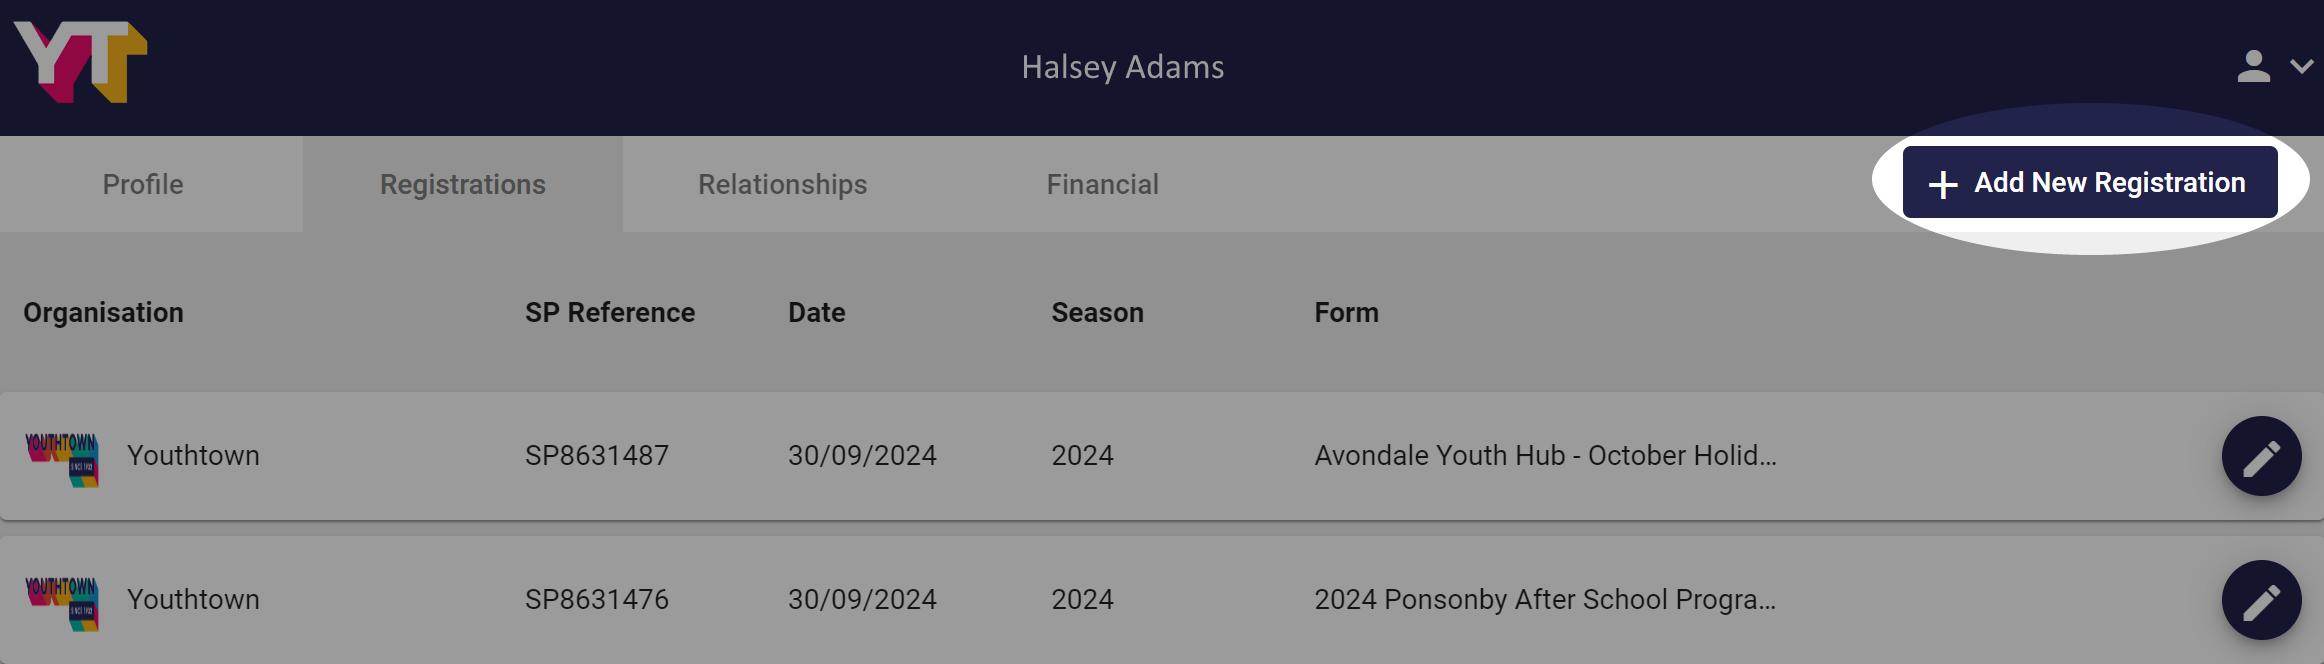Screen dimensions: 2324x664
Task: Select the Halsey Adams name heading
Action: pyautogui.click(x=1123, y=67)
